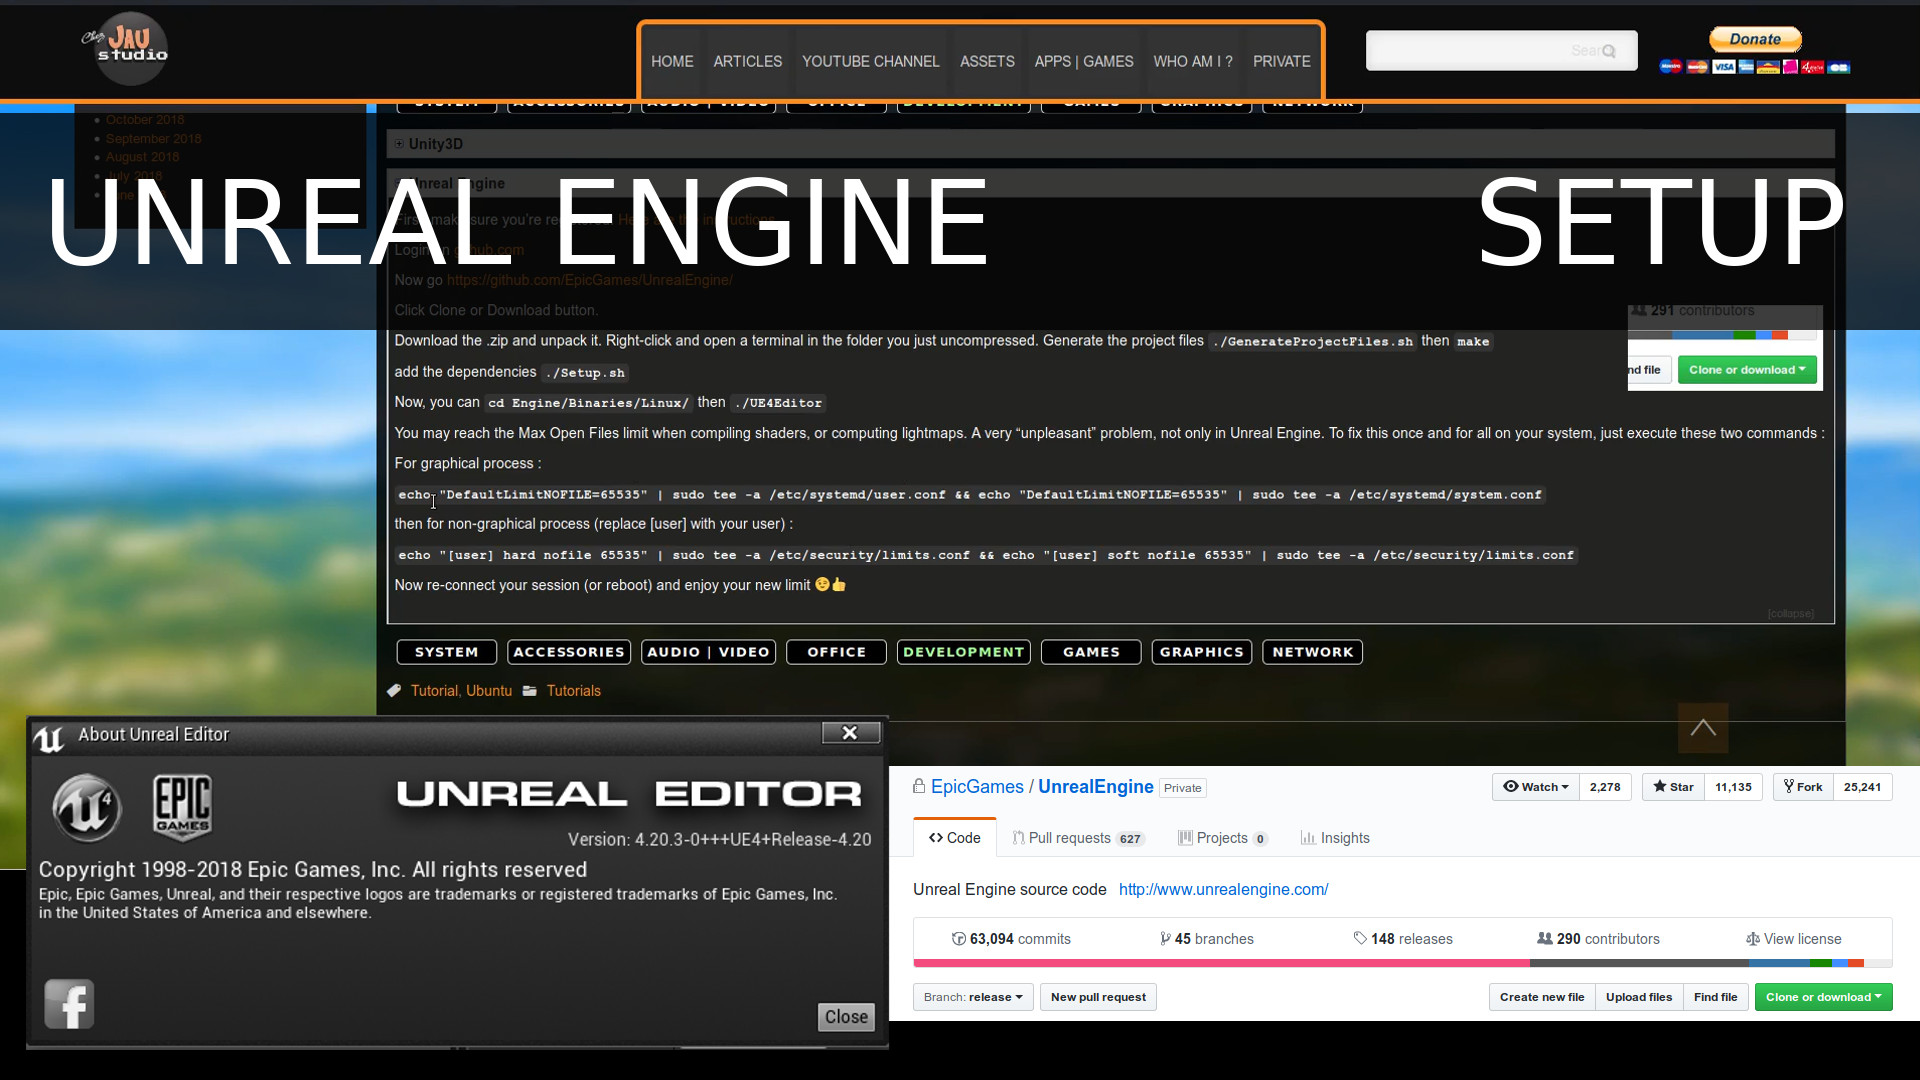Screen dimensions: 1920x1080
Task: Open View license link
Action: (x=1793, y=939)
